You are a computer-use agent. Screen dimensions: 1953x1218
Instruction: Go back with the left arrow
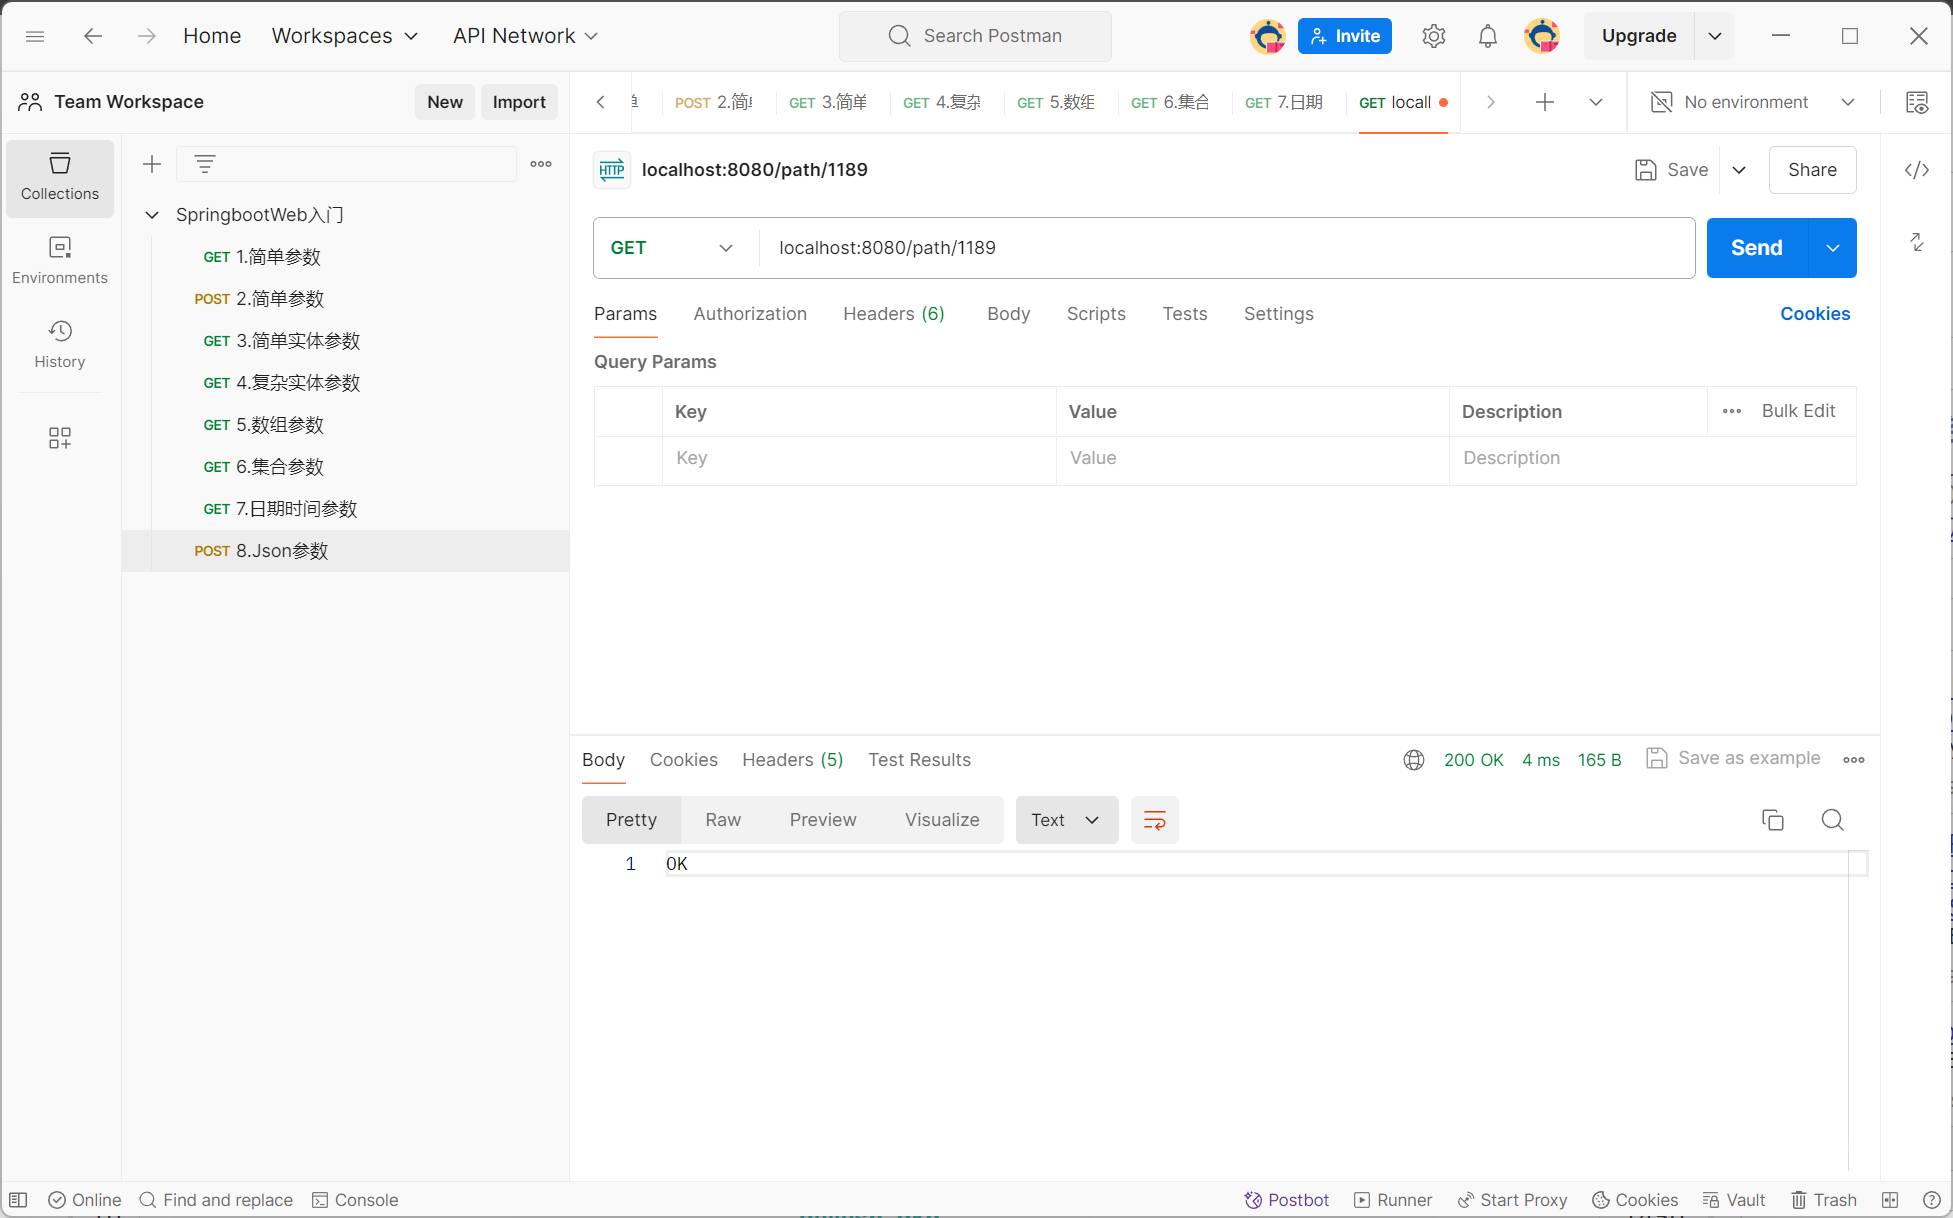pyautogui.click(x=93, y=36)
